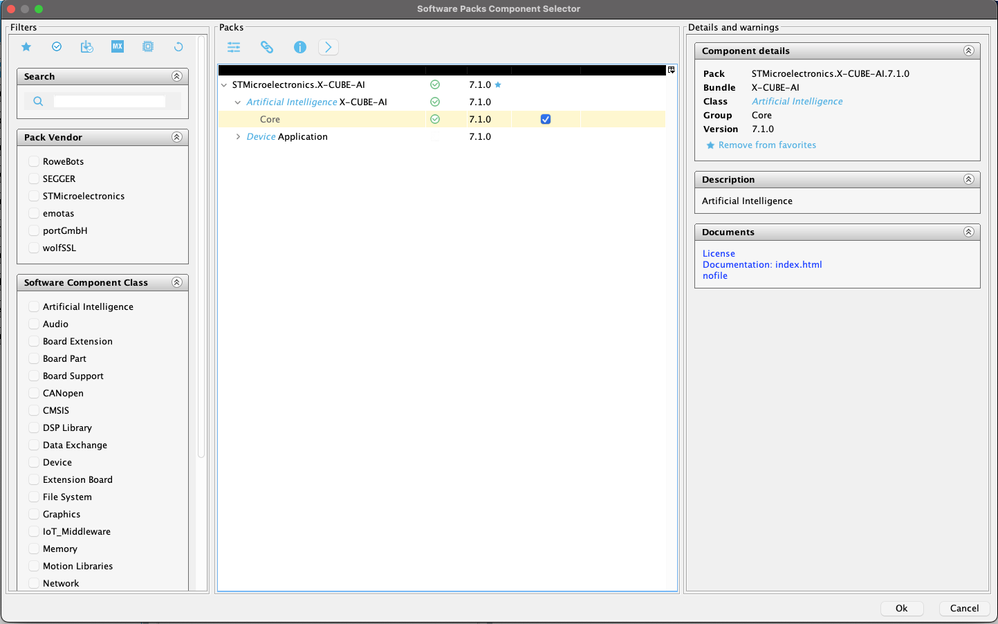The image size is (998, 624).
Task: Tick the Motion Libraries checkbox
Action: [34, 566]
